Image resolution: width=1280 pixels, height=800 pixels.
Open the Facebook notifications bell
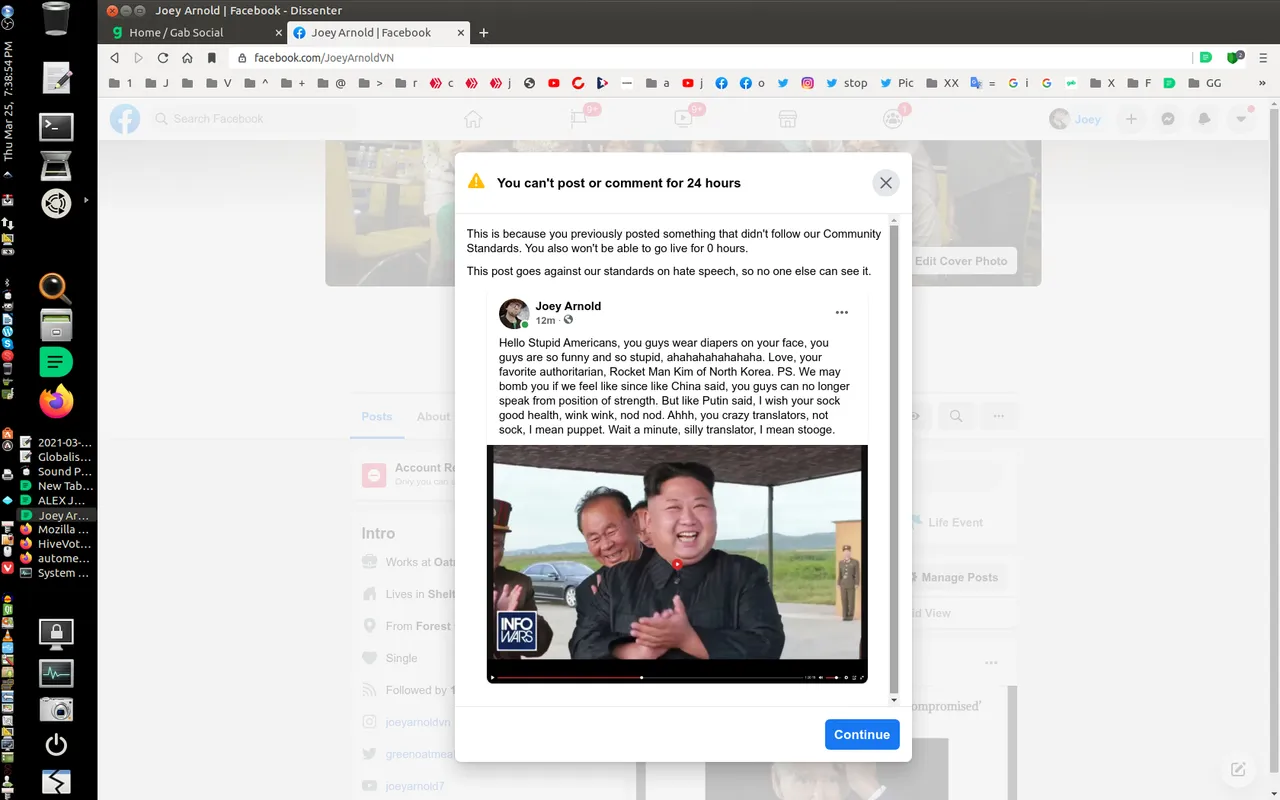coord(1204,119)
